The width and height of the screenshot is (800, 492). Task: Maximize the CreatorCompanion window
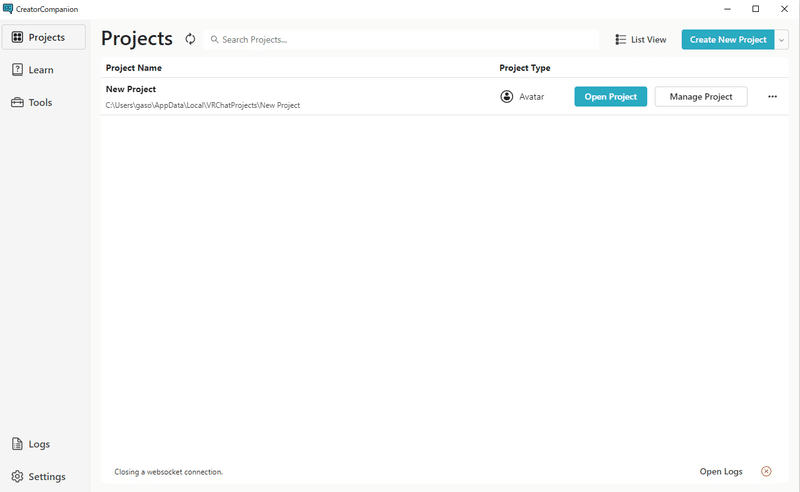point(756,9)
